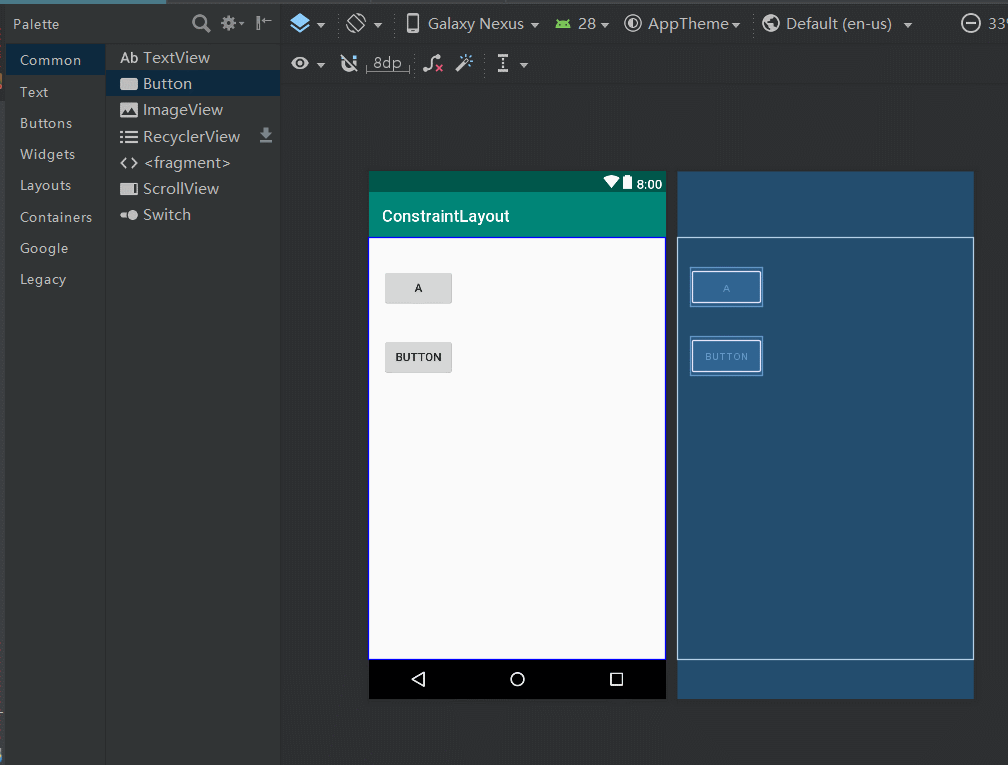Open the design surface layers selector
This screenshot has width=1008, height=765.
pyautogui.click(x=307, y=24)
